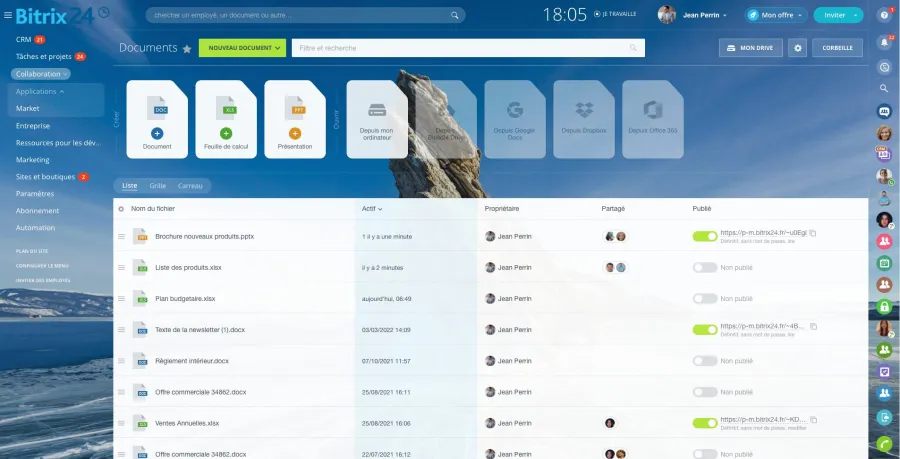The height and width of the screenshot is (459, 900).
Task: Open list column settings gear icon
Action: (121, 209)
